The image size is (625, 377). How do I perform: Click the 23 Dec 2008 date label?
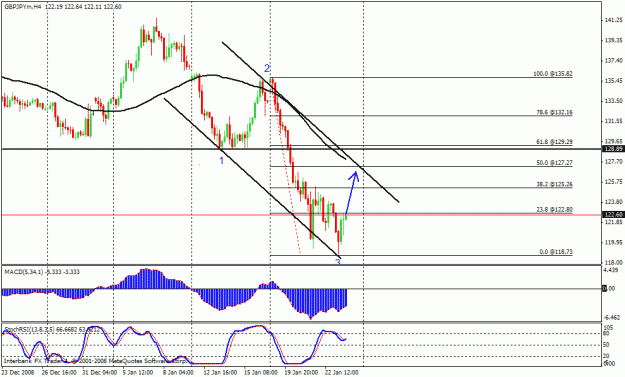(18, 373)
